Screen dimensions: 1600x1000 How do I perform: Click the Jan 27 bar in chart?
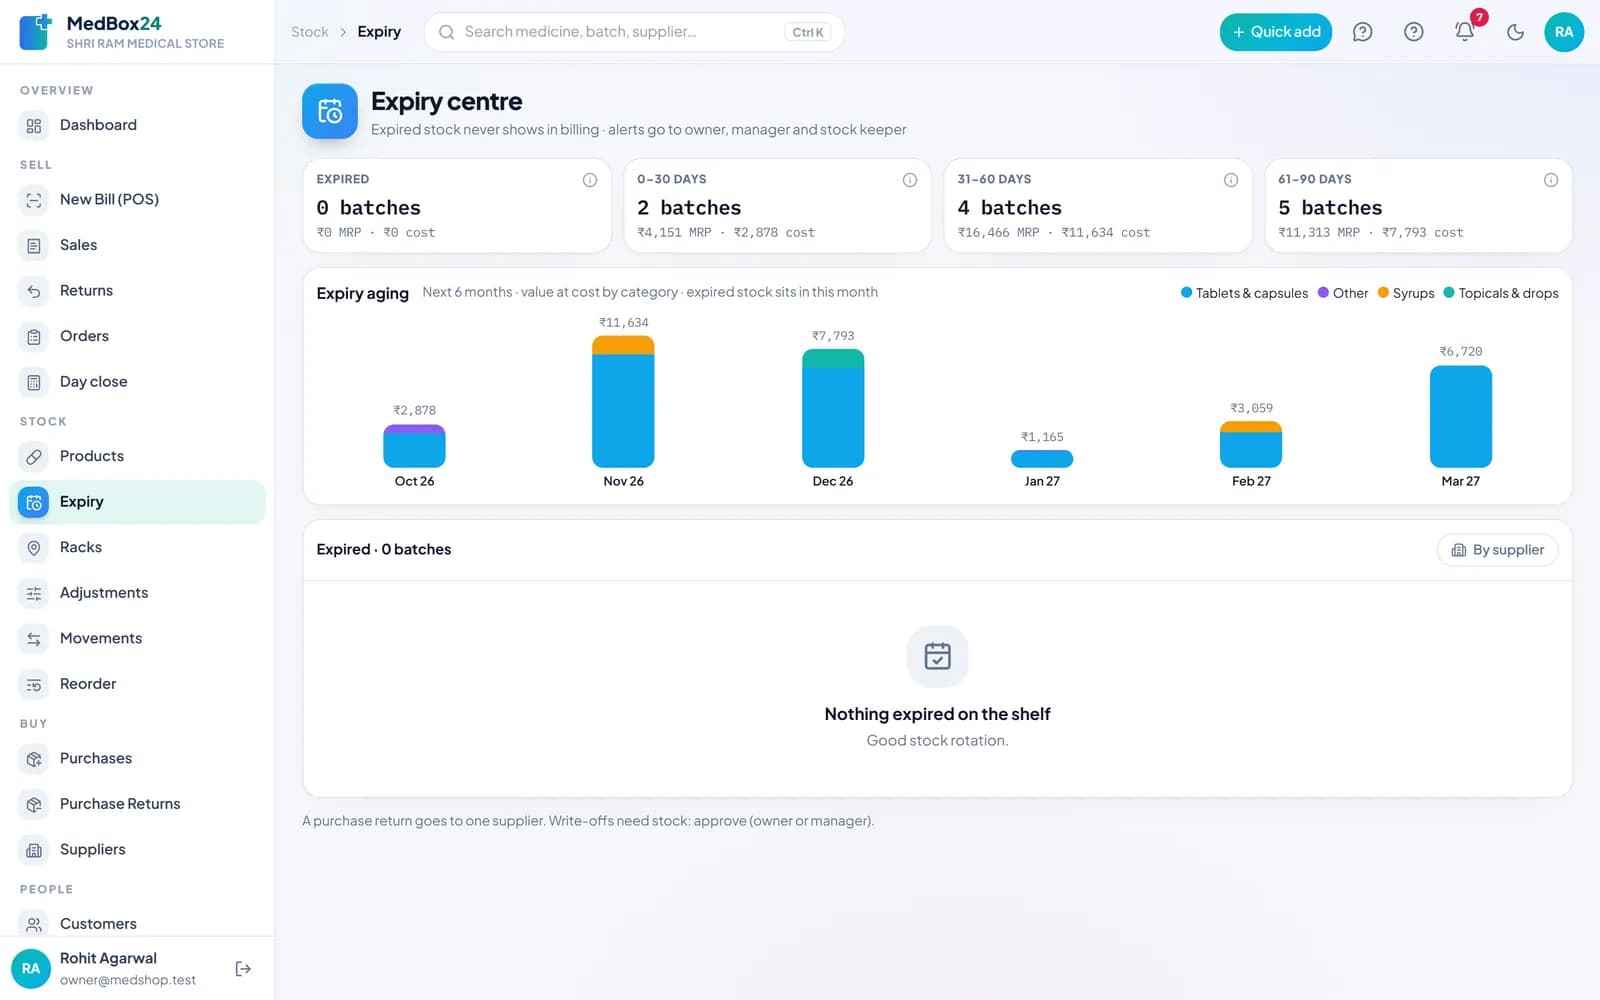pyautogui.click(x=1042, y=459)
